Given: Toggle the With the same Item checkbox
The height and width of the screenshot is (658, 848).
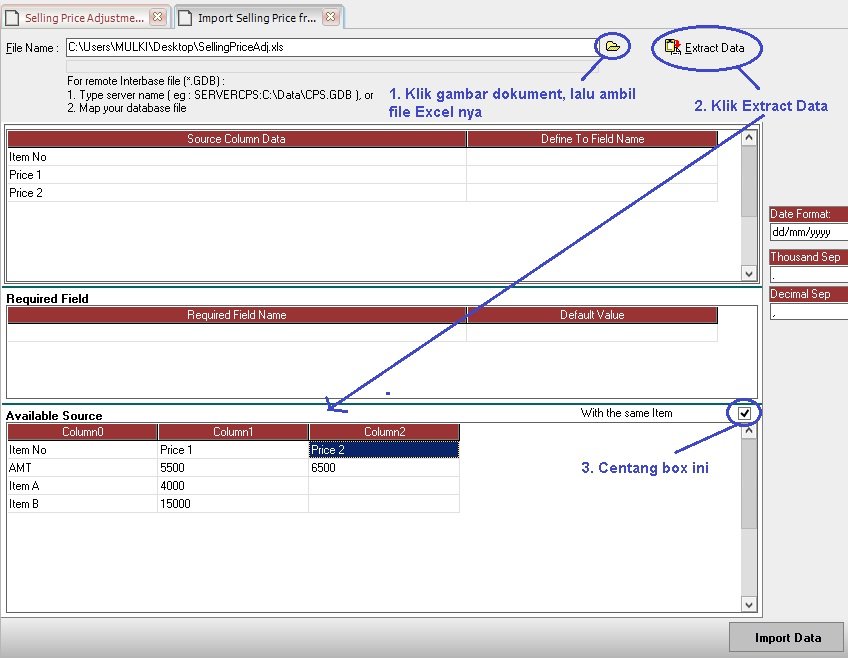Looking at the screenshot, I should (744, 413).
